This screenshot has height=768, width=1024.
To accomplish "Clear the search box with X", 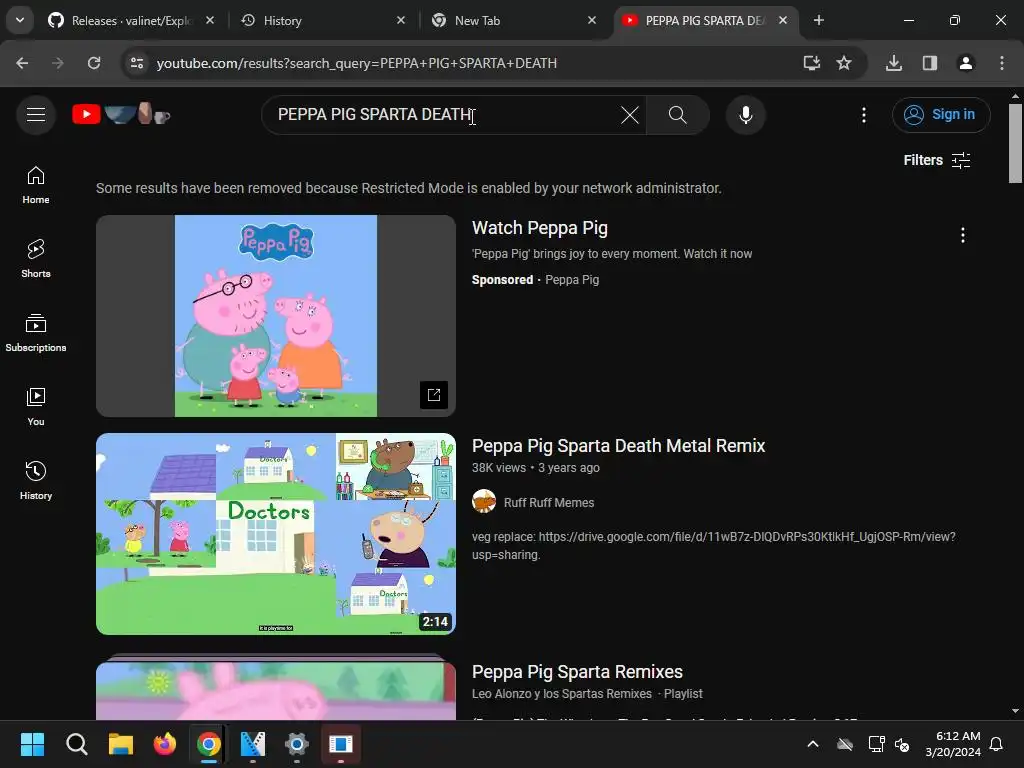I will pyautogui.click(x=630, y=115).
